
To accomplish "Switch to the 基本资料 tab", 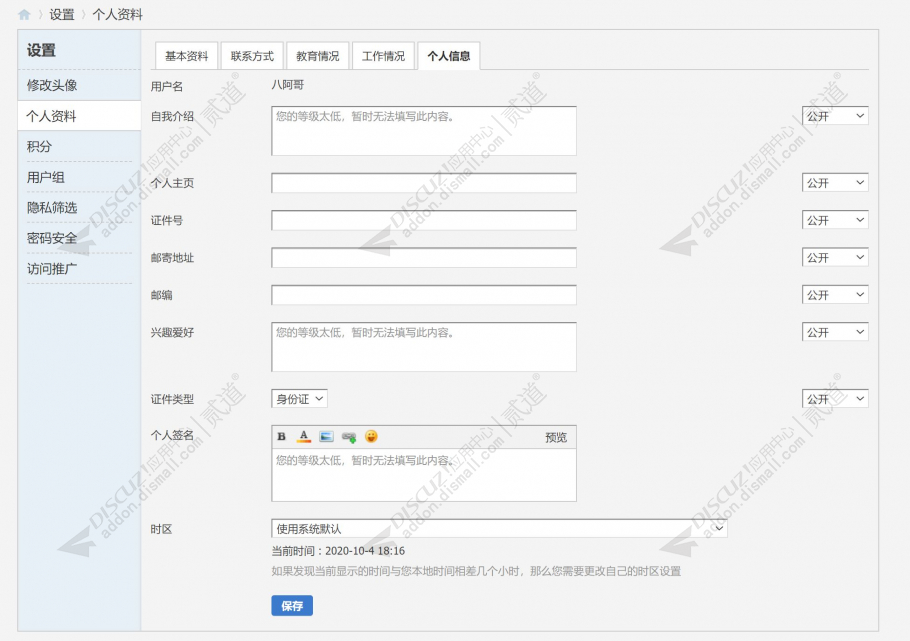I will tap(186, 56).
